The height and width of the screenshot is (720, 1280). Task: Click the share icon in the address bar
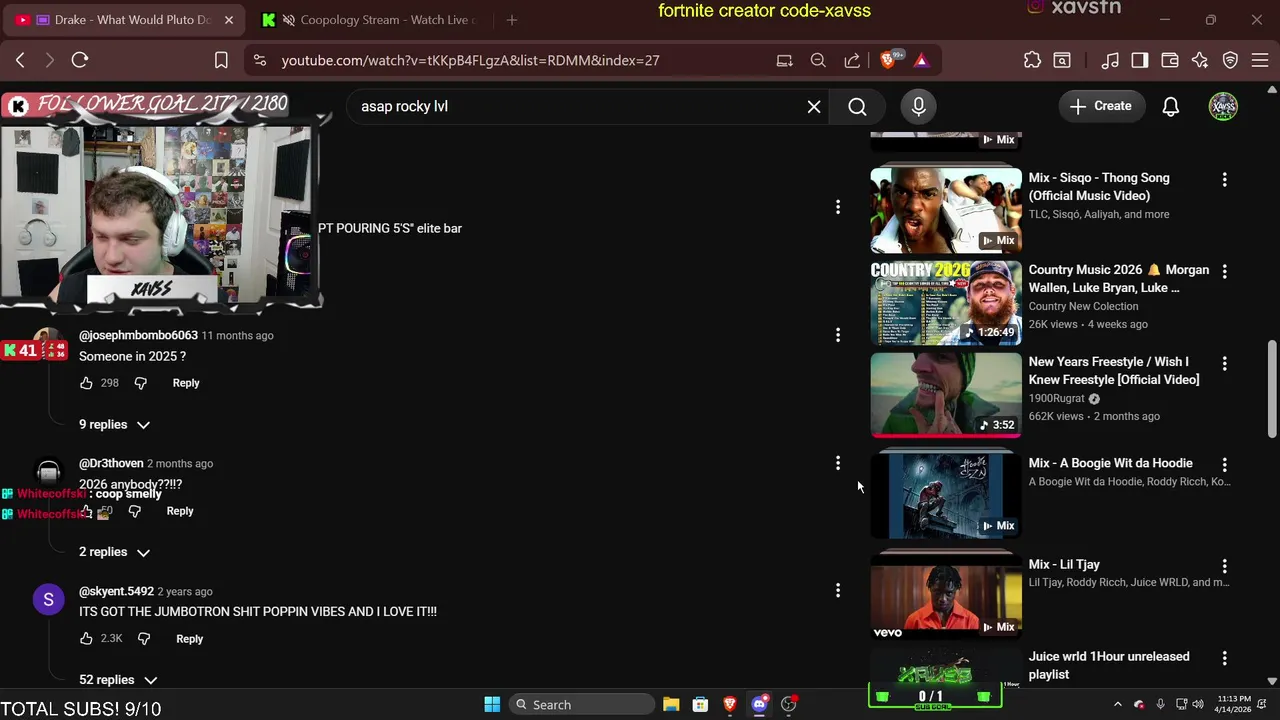click(x=852, y=60)
